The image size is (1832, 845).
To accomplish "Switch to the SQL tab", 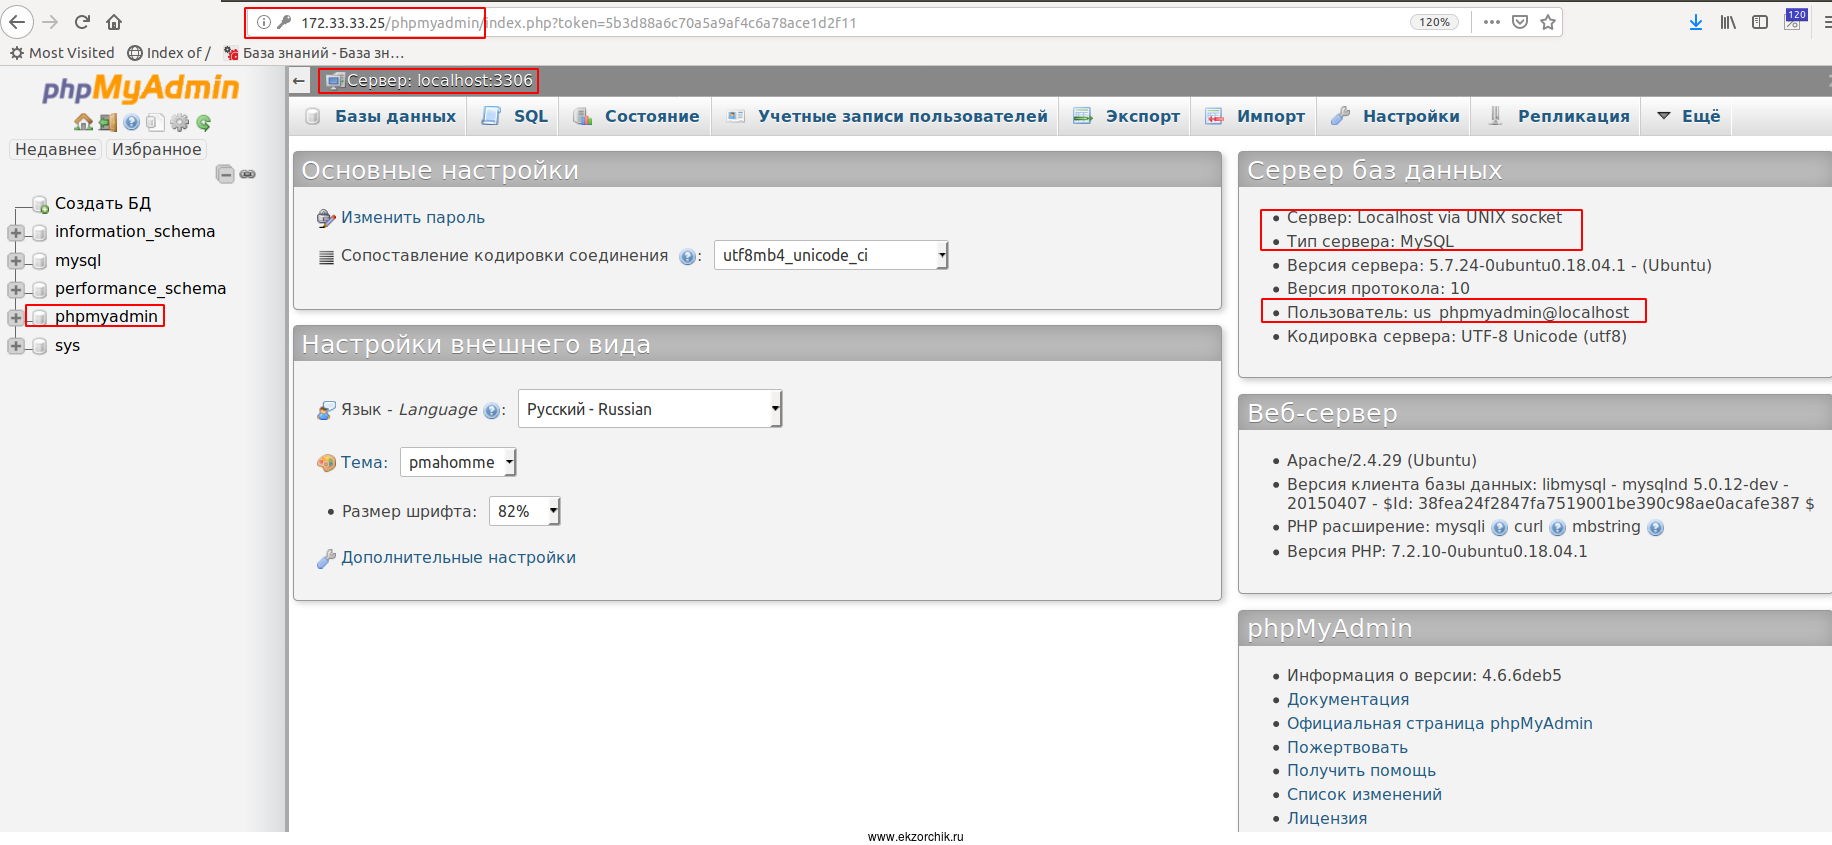I will click(514, 116).
